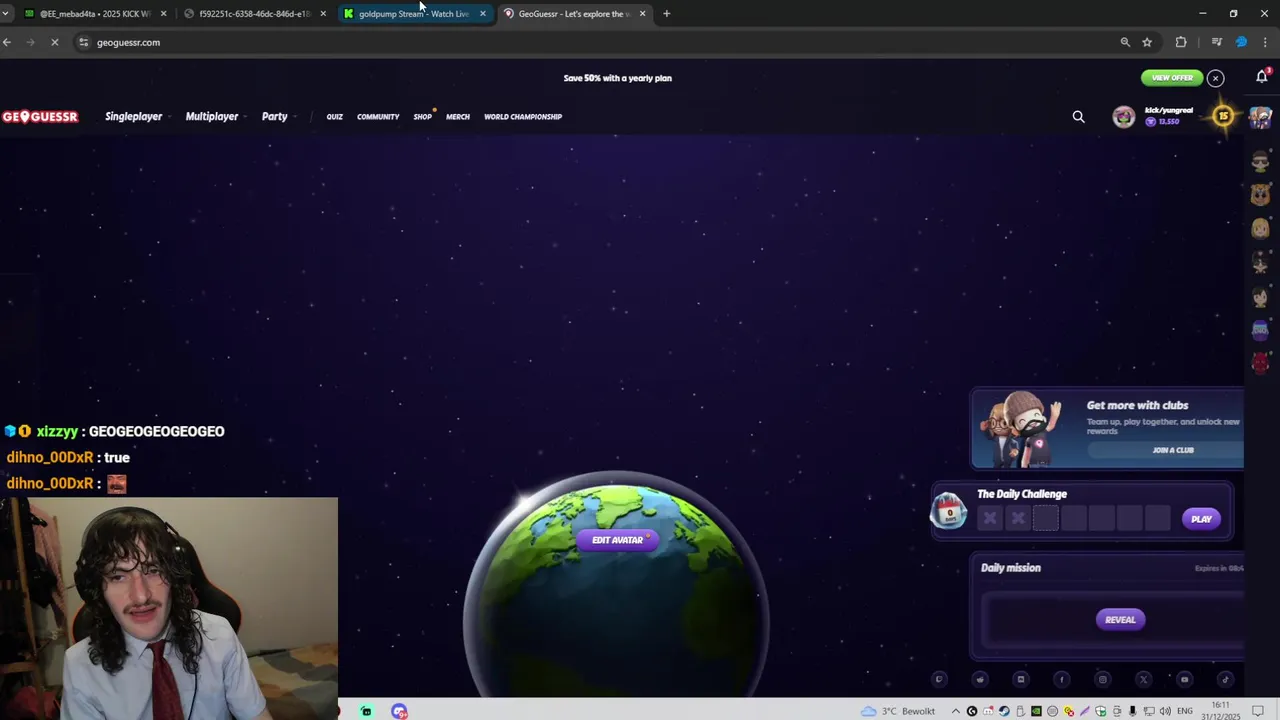The height and width of the screenshot is (720, 1280).
Task: Select the sunglasses friend avatar in sidebar
Action: (x=1260, y=161)
